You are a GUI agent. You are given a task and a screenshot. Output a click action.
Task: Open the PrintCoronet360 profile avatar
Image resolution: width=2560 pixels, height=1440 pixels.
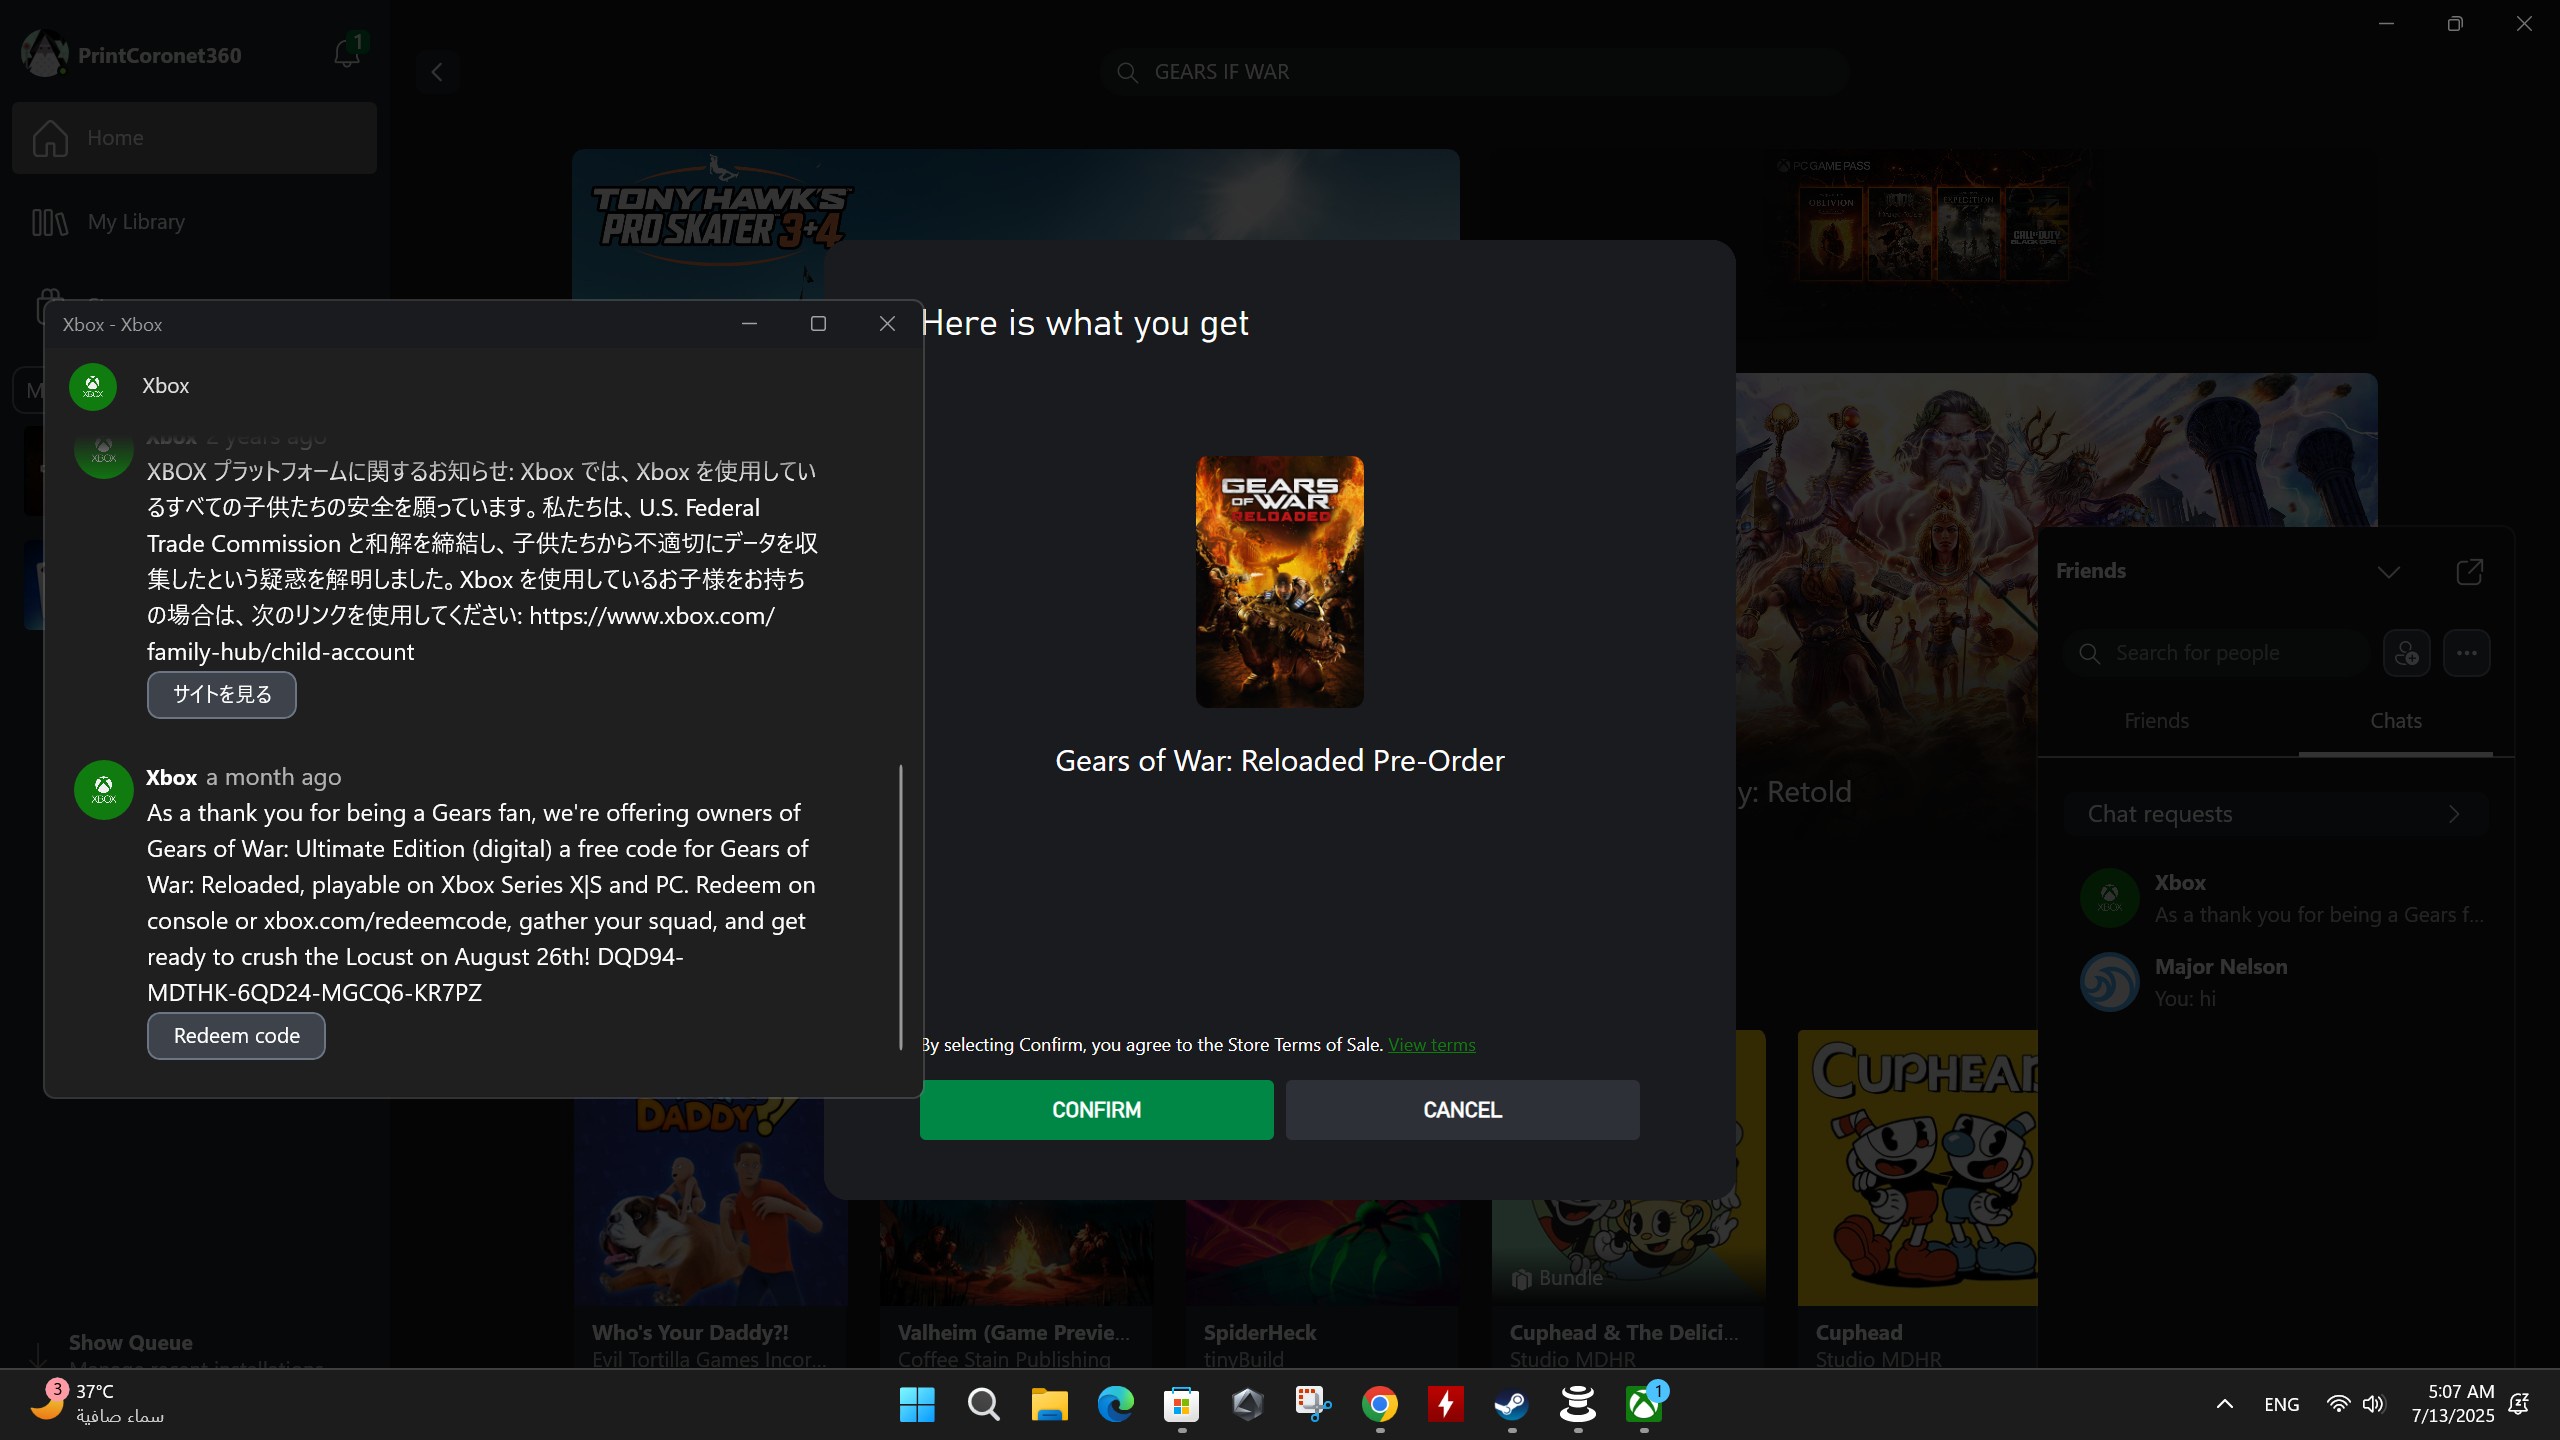[x=44, y=54]
